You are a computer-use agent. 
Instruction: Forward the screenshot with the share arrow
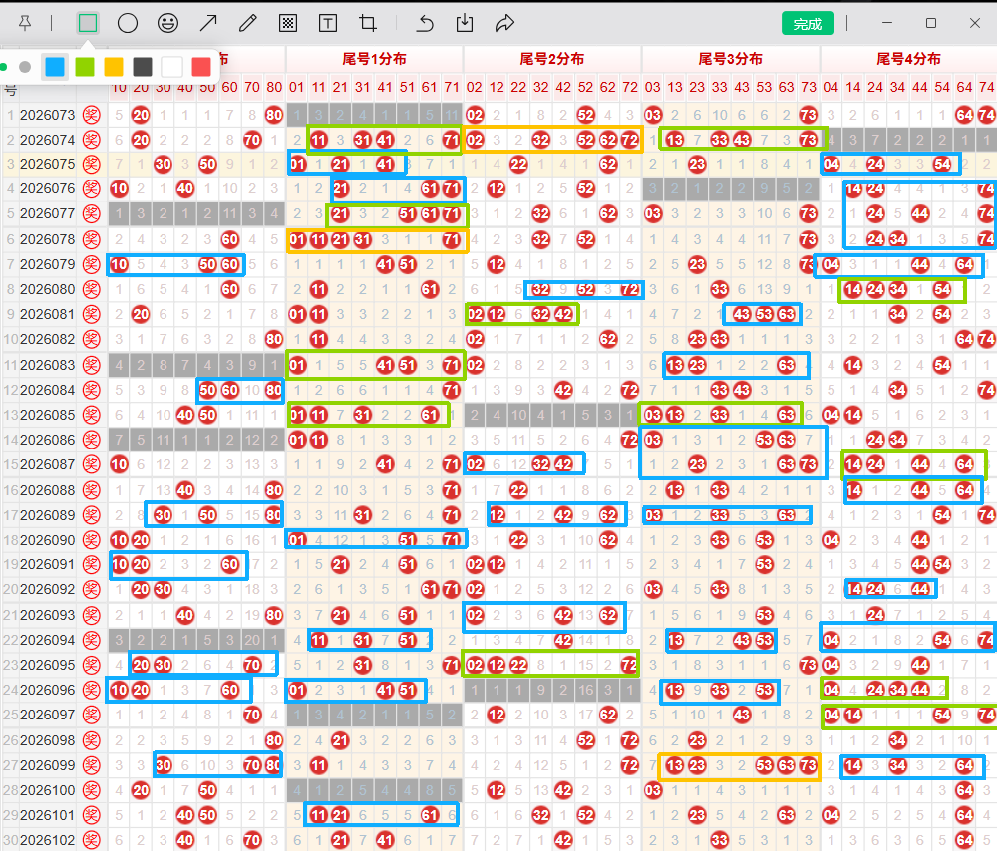pos(505,24)
